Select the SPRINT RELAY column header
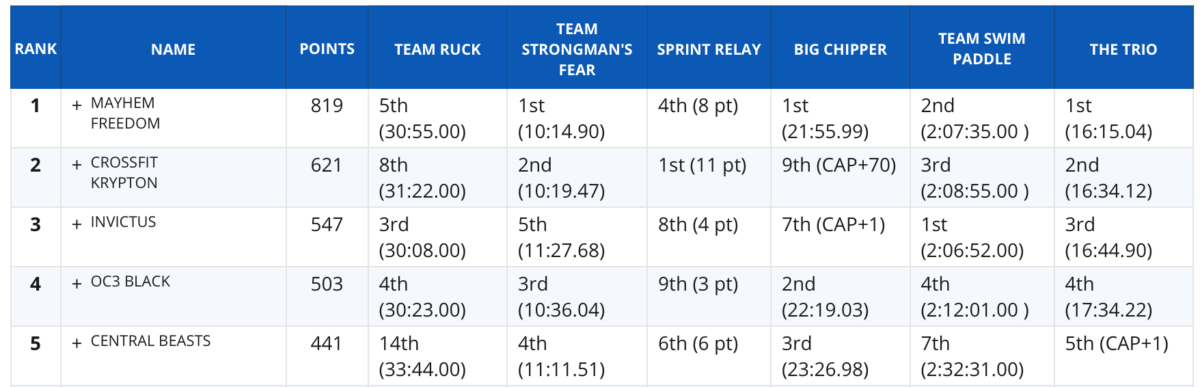Viewport: 1200px width, 387px height. [709, 49]
